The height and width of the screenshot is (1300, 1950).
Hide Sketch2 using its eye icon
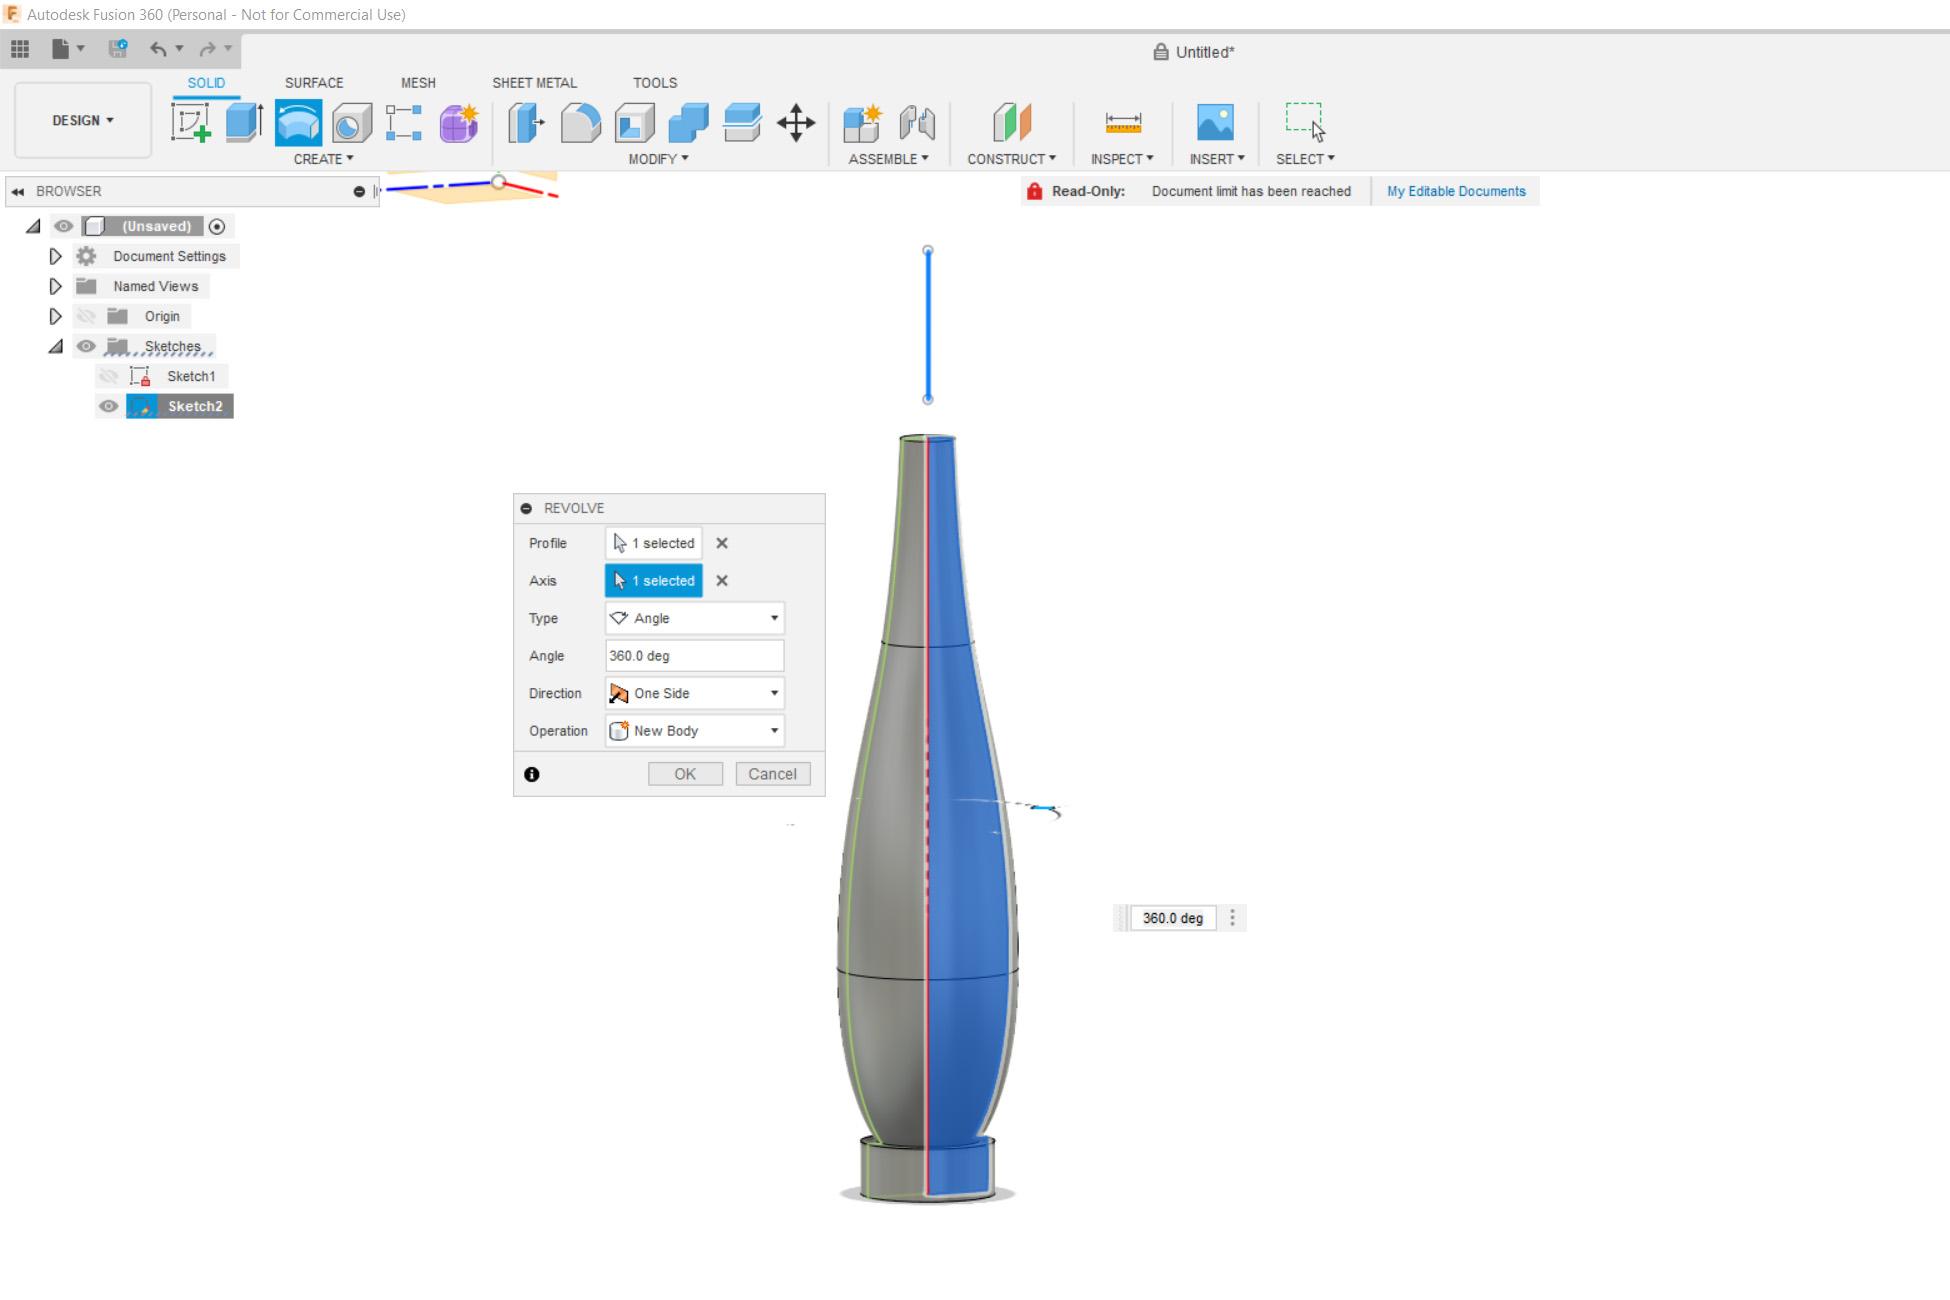109,406
